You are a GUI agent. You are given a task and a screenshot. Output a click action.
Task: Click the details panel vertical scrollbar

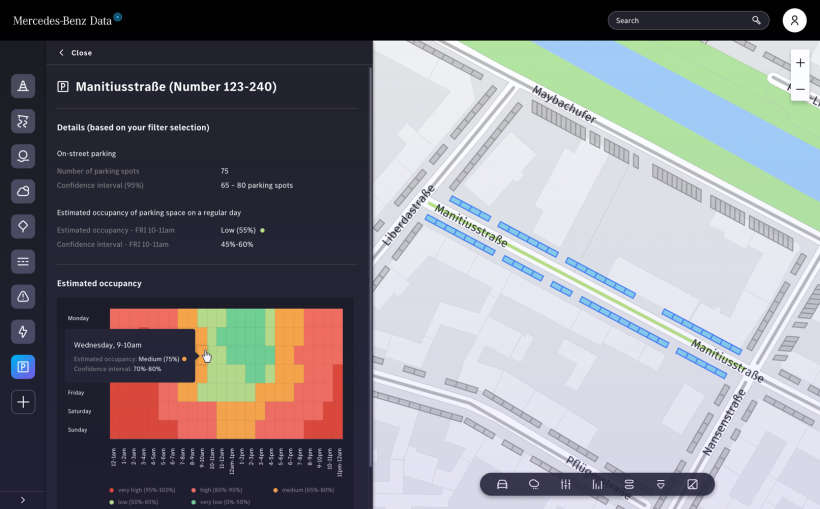tap(370, 267)
